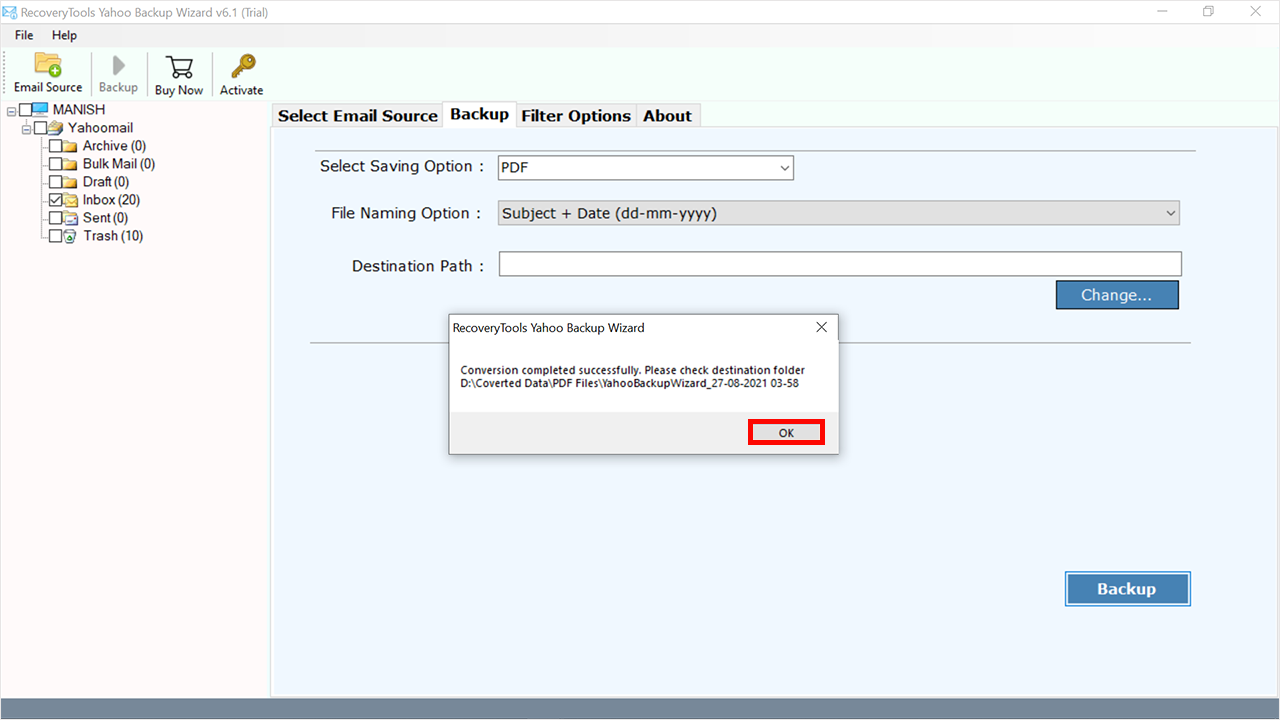The image size is (1280, 720).
Task: Click the Destination Path input field
Action: [840, 264]
